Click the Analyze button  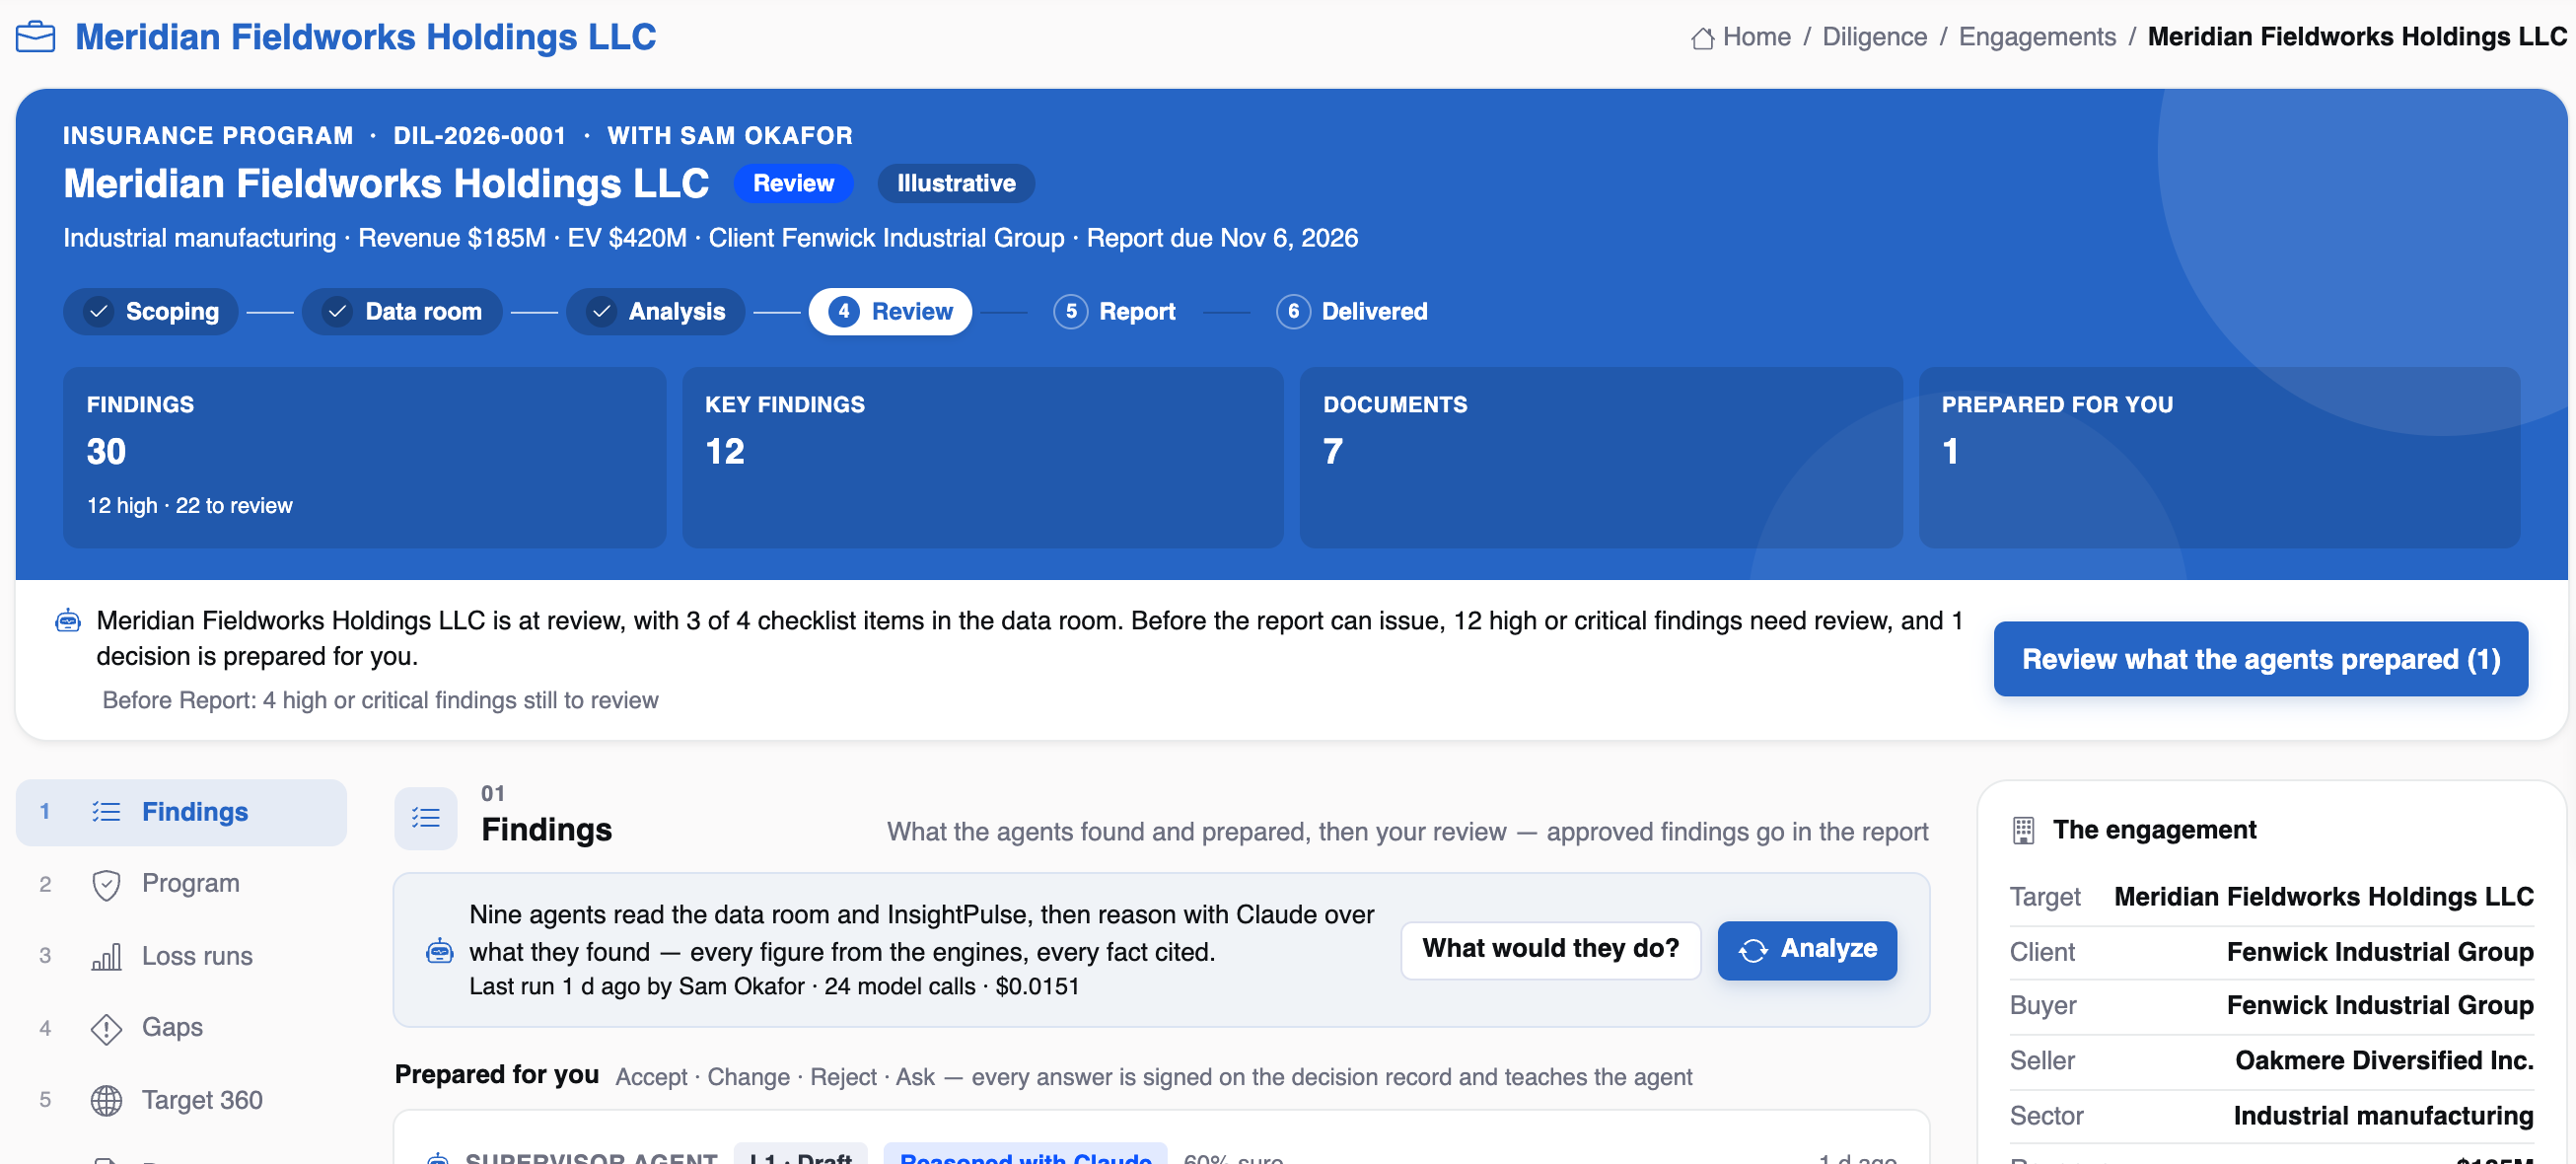1807,950
